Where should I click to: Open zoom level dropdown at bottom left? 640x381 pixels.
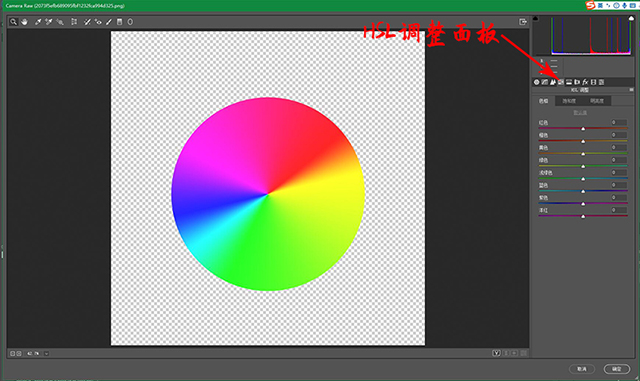46,354
